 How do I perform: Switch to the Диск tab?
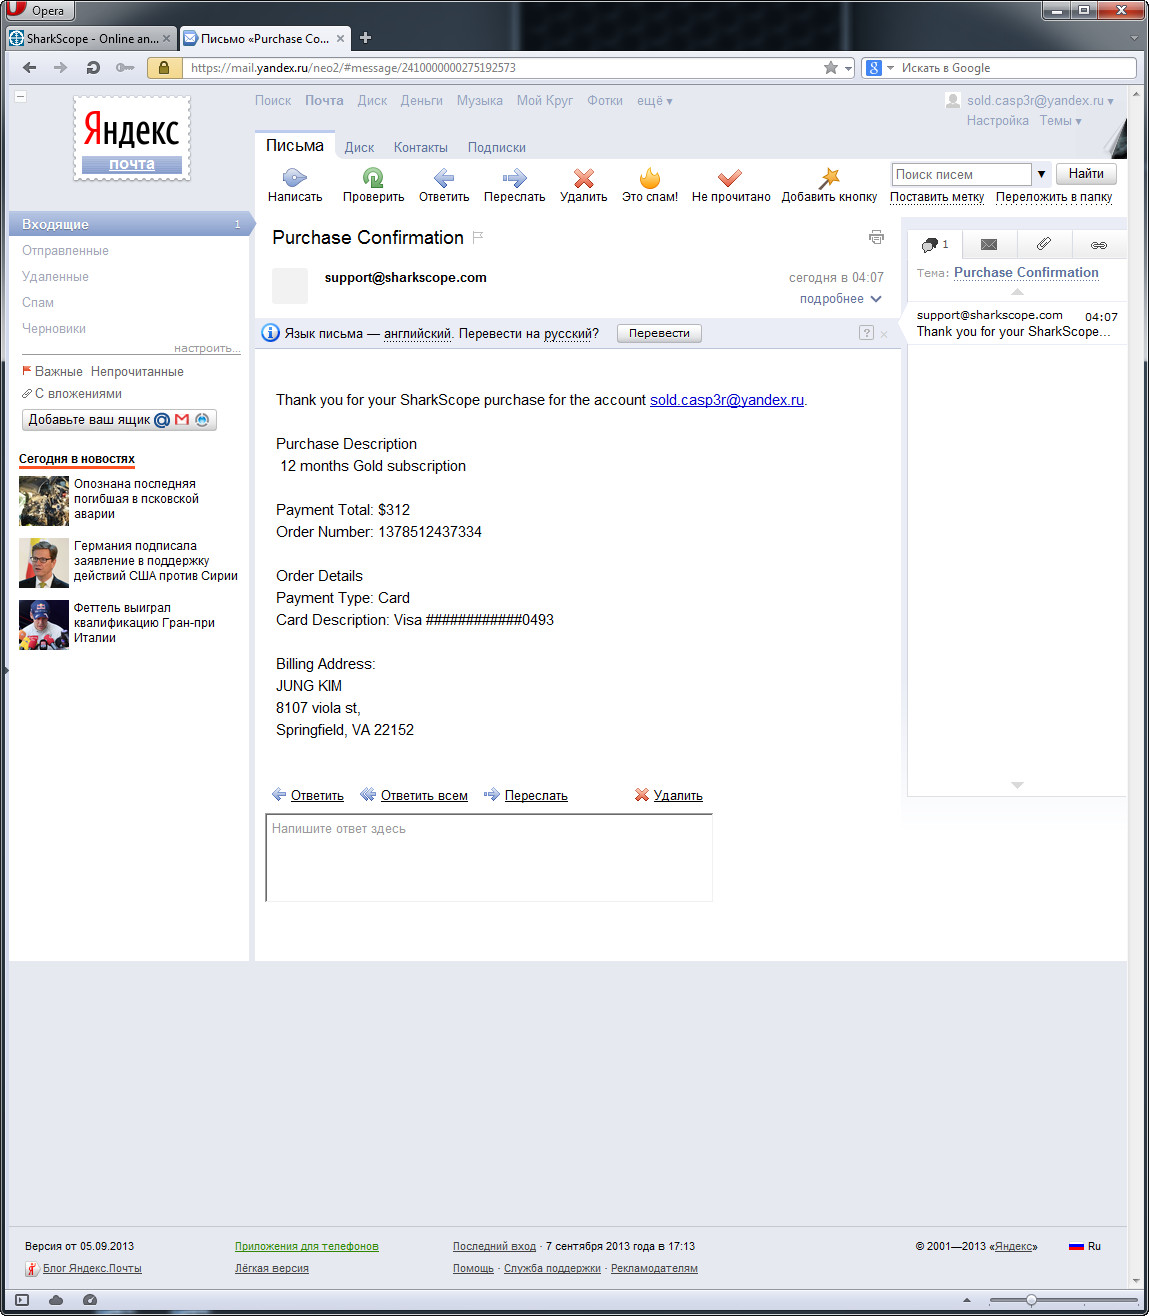tap(359, 147)
